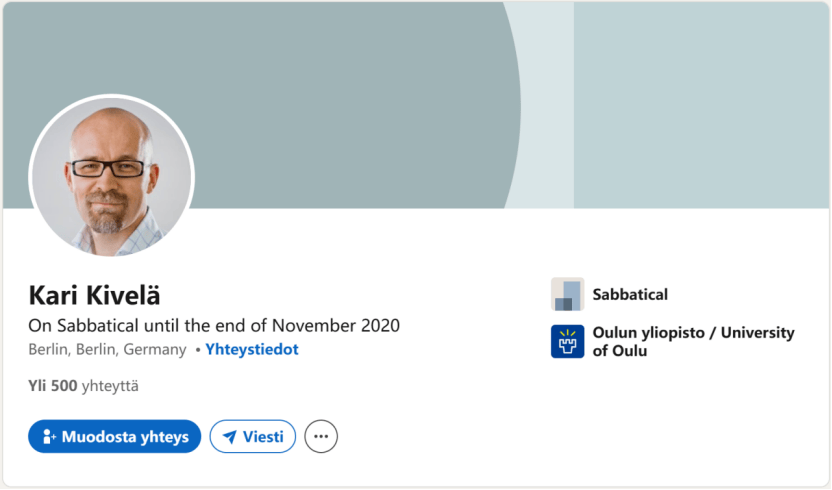
Task: Click the On Sabbatical headline text
Action: pyautogui.click(x=213, y=325)
